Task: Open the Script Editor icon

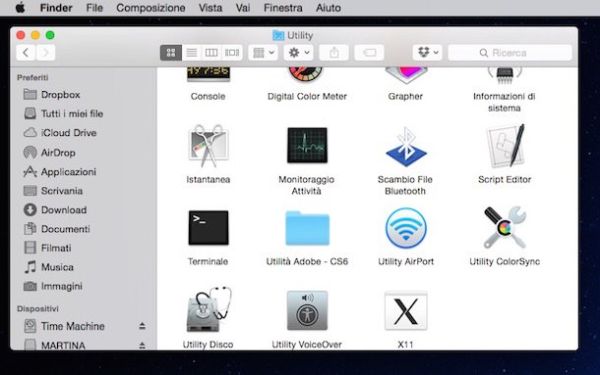Action: pos(505,146)
